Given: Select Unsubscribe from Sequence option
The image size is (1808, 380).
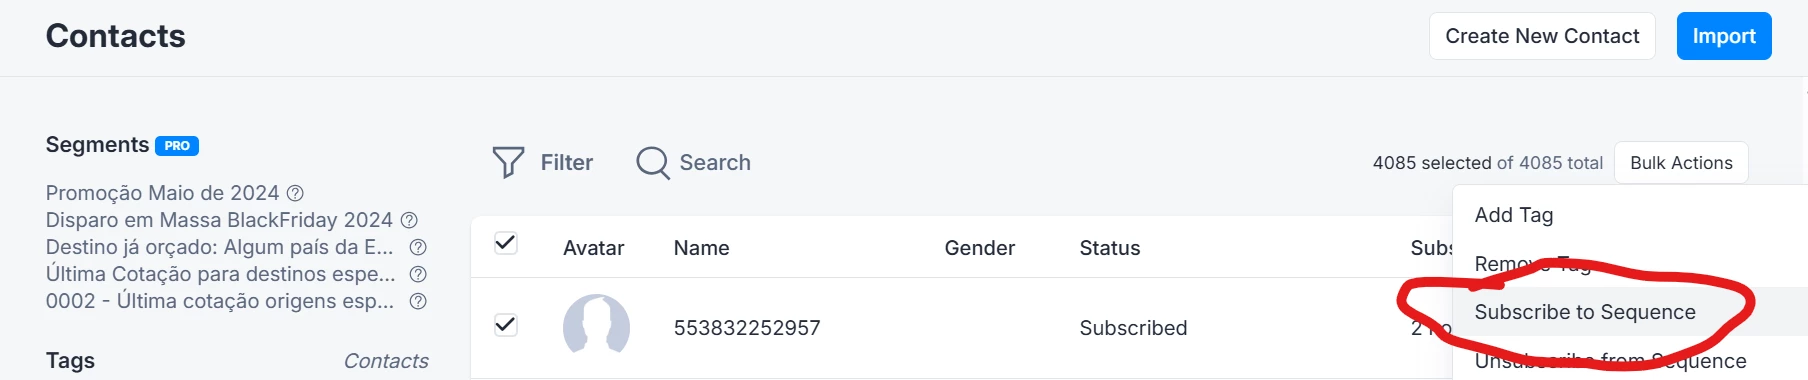Looking at the screenshot, I should pyautogui.click(x=1610, y=361).
